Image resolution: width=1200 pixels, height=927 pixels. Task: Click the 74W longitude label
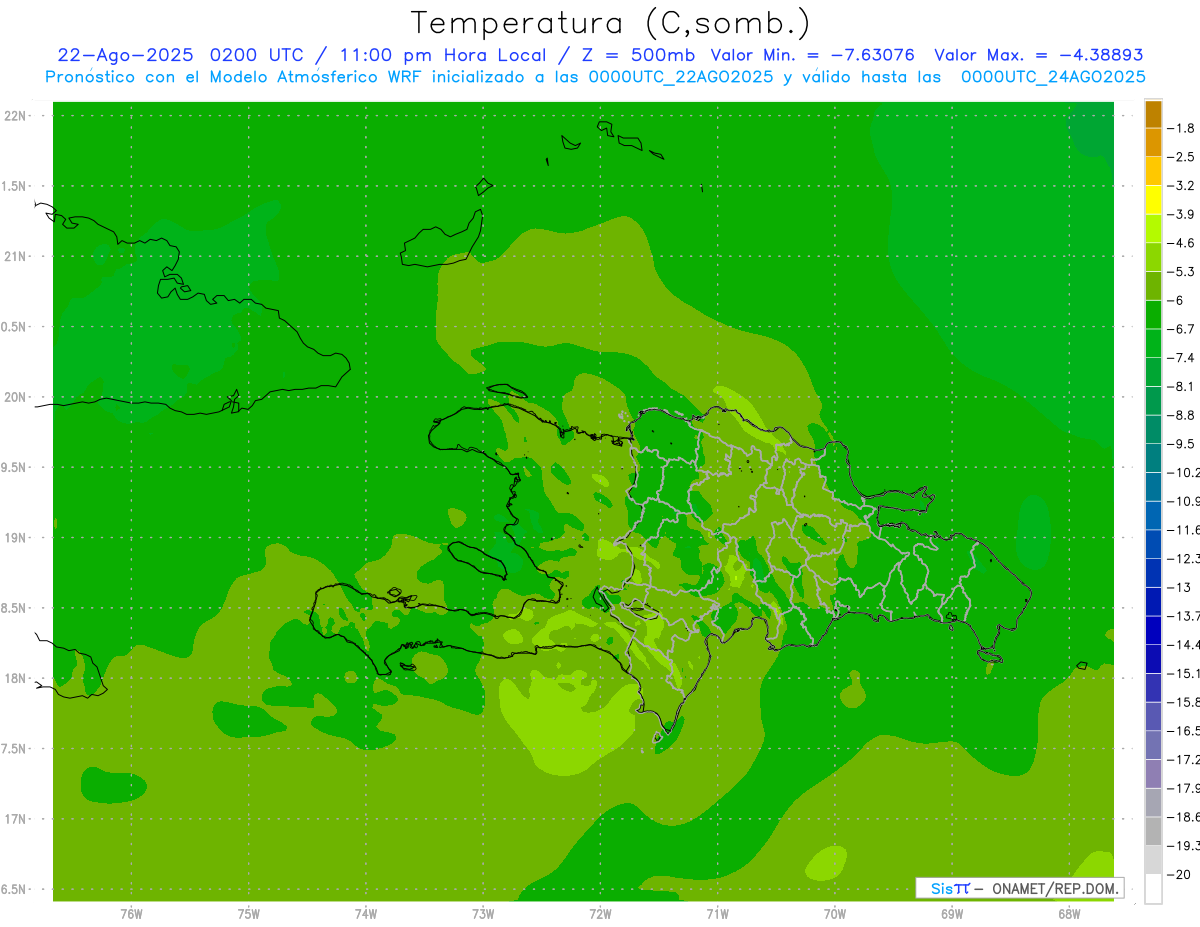(365, 914)
